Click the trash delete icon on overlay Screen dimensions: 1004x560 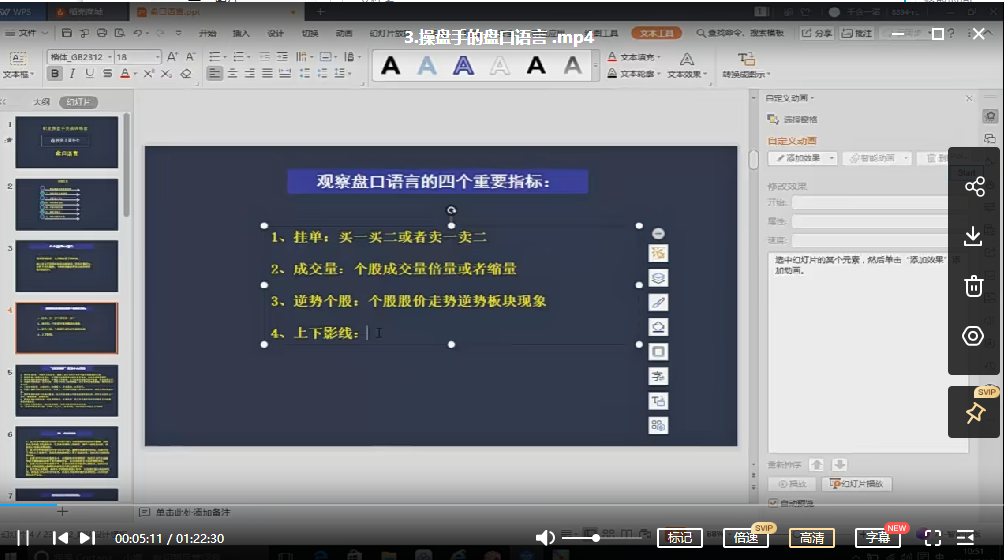pyautogui.click(x=973, y=285)
